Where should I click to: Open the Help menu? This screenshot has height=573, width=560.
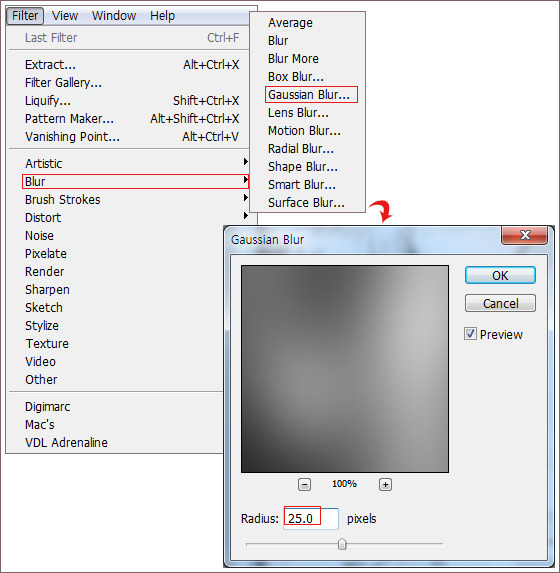(162, 16)
